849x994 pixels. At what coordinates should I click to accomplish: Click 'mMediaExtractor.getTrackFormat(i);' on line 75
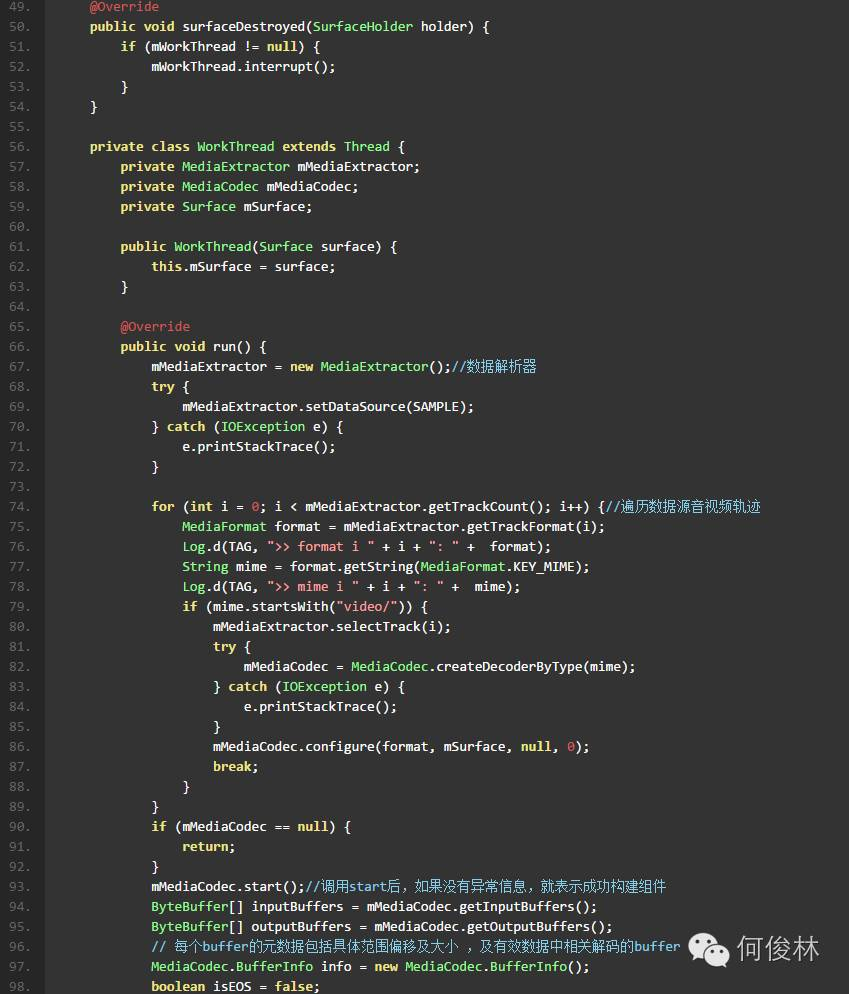pos(474,527)
